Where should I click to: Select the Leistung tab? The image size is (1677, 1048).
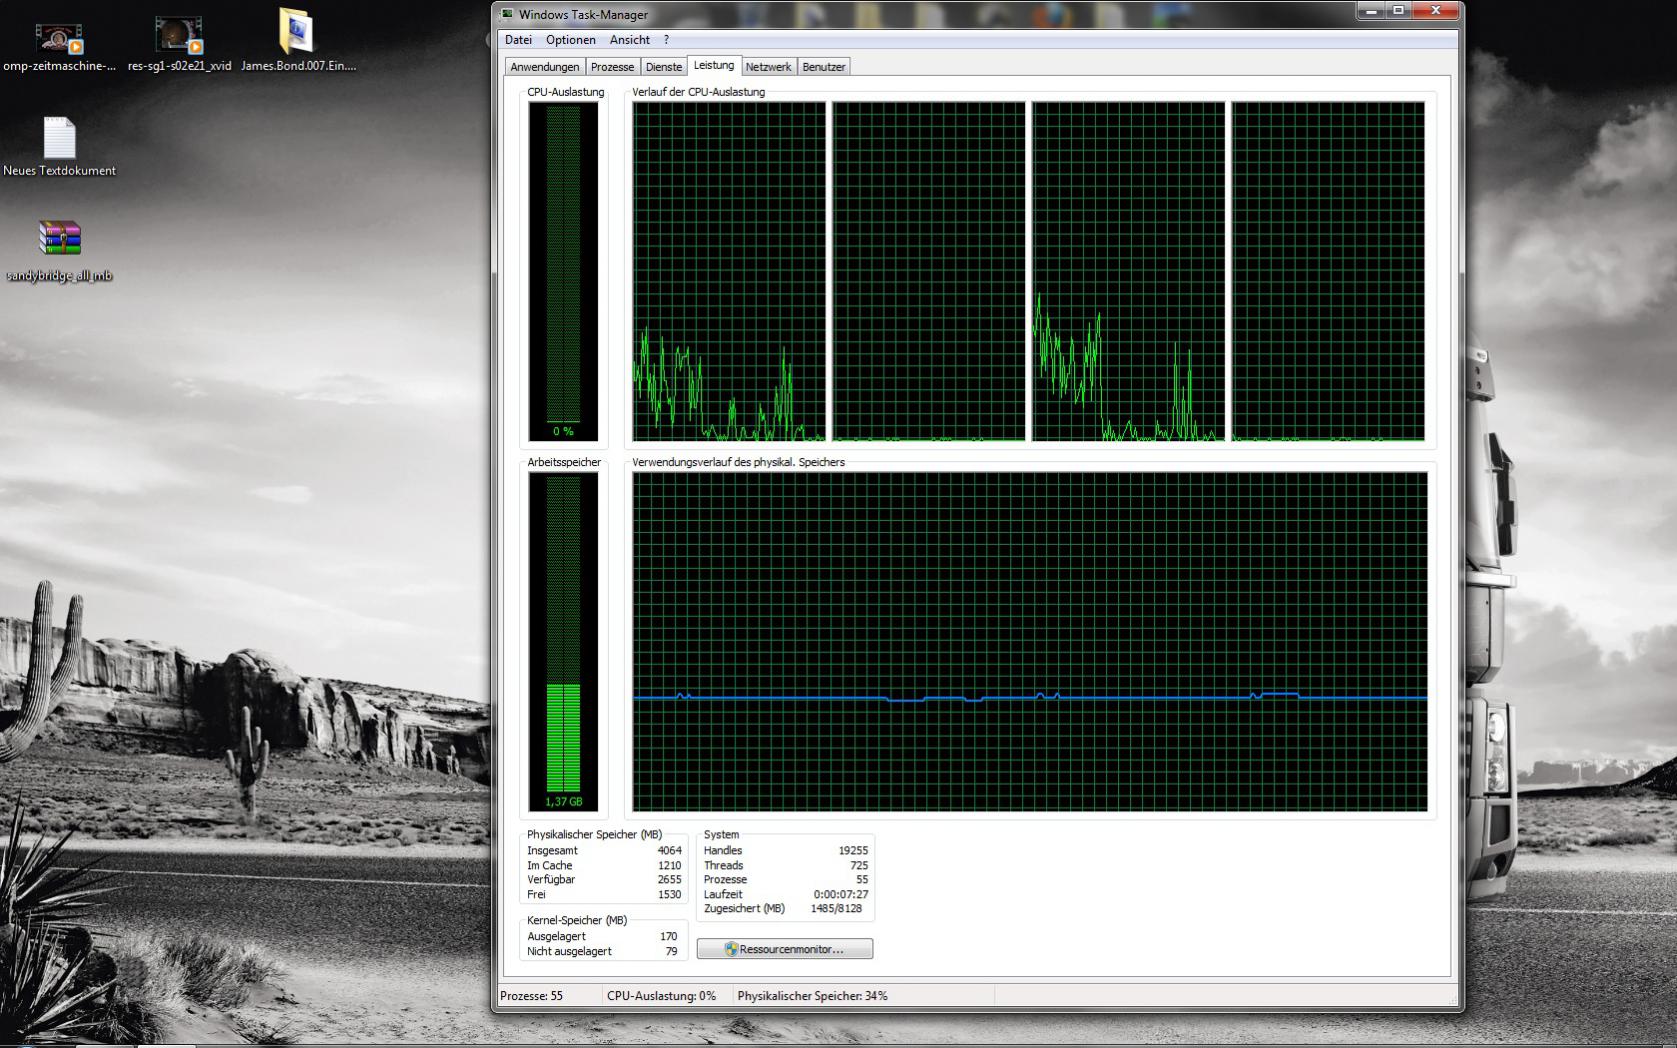coord(714,65)
